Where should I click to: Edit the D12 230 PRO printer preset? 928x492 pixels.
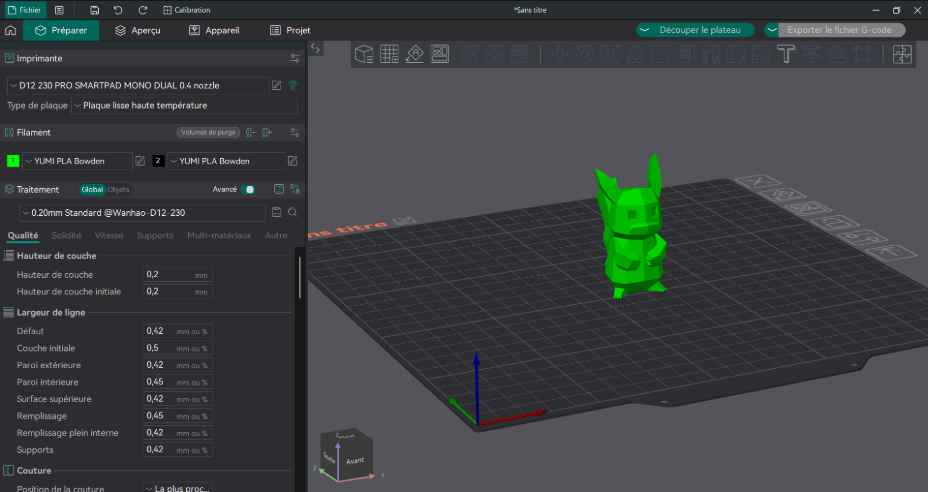[276, 85]
